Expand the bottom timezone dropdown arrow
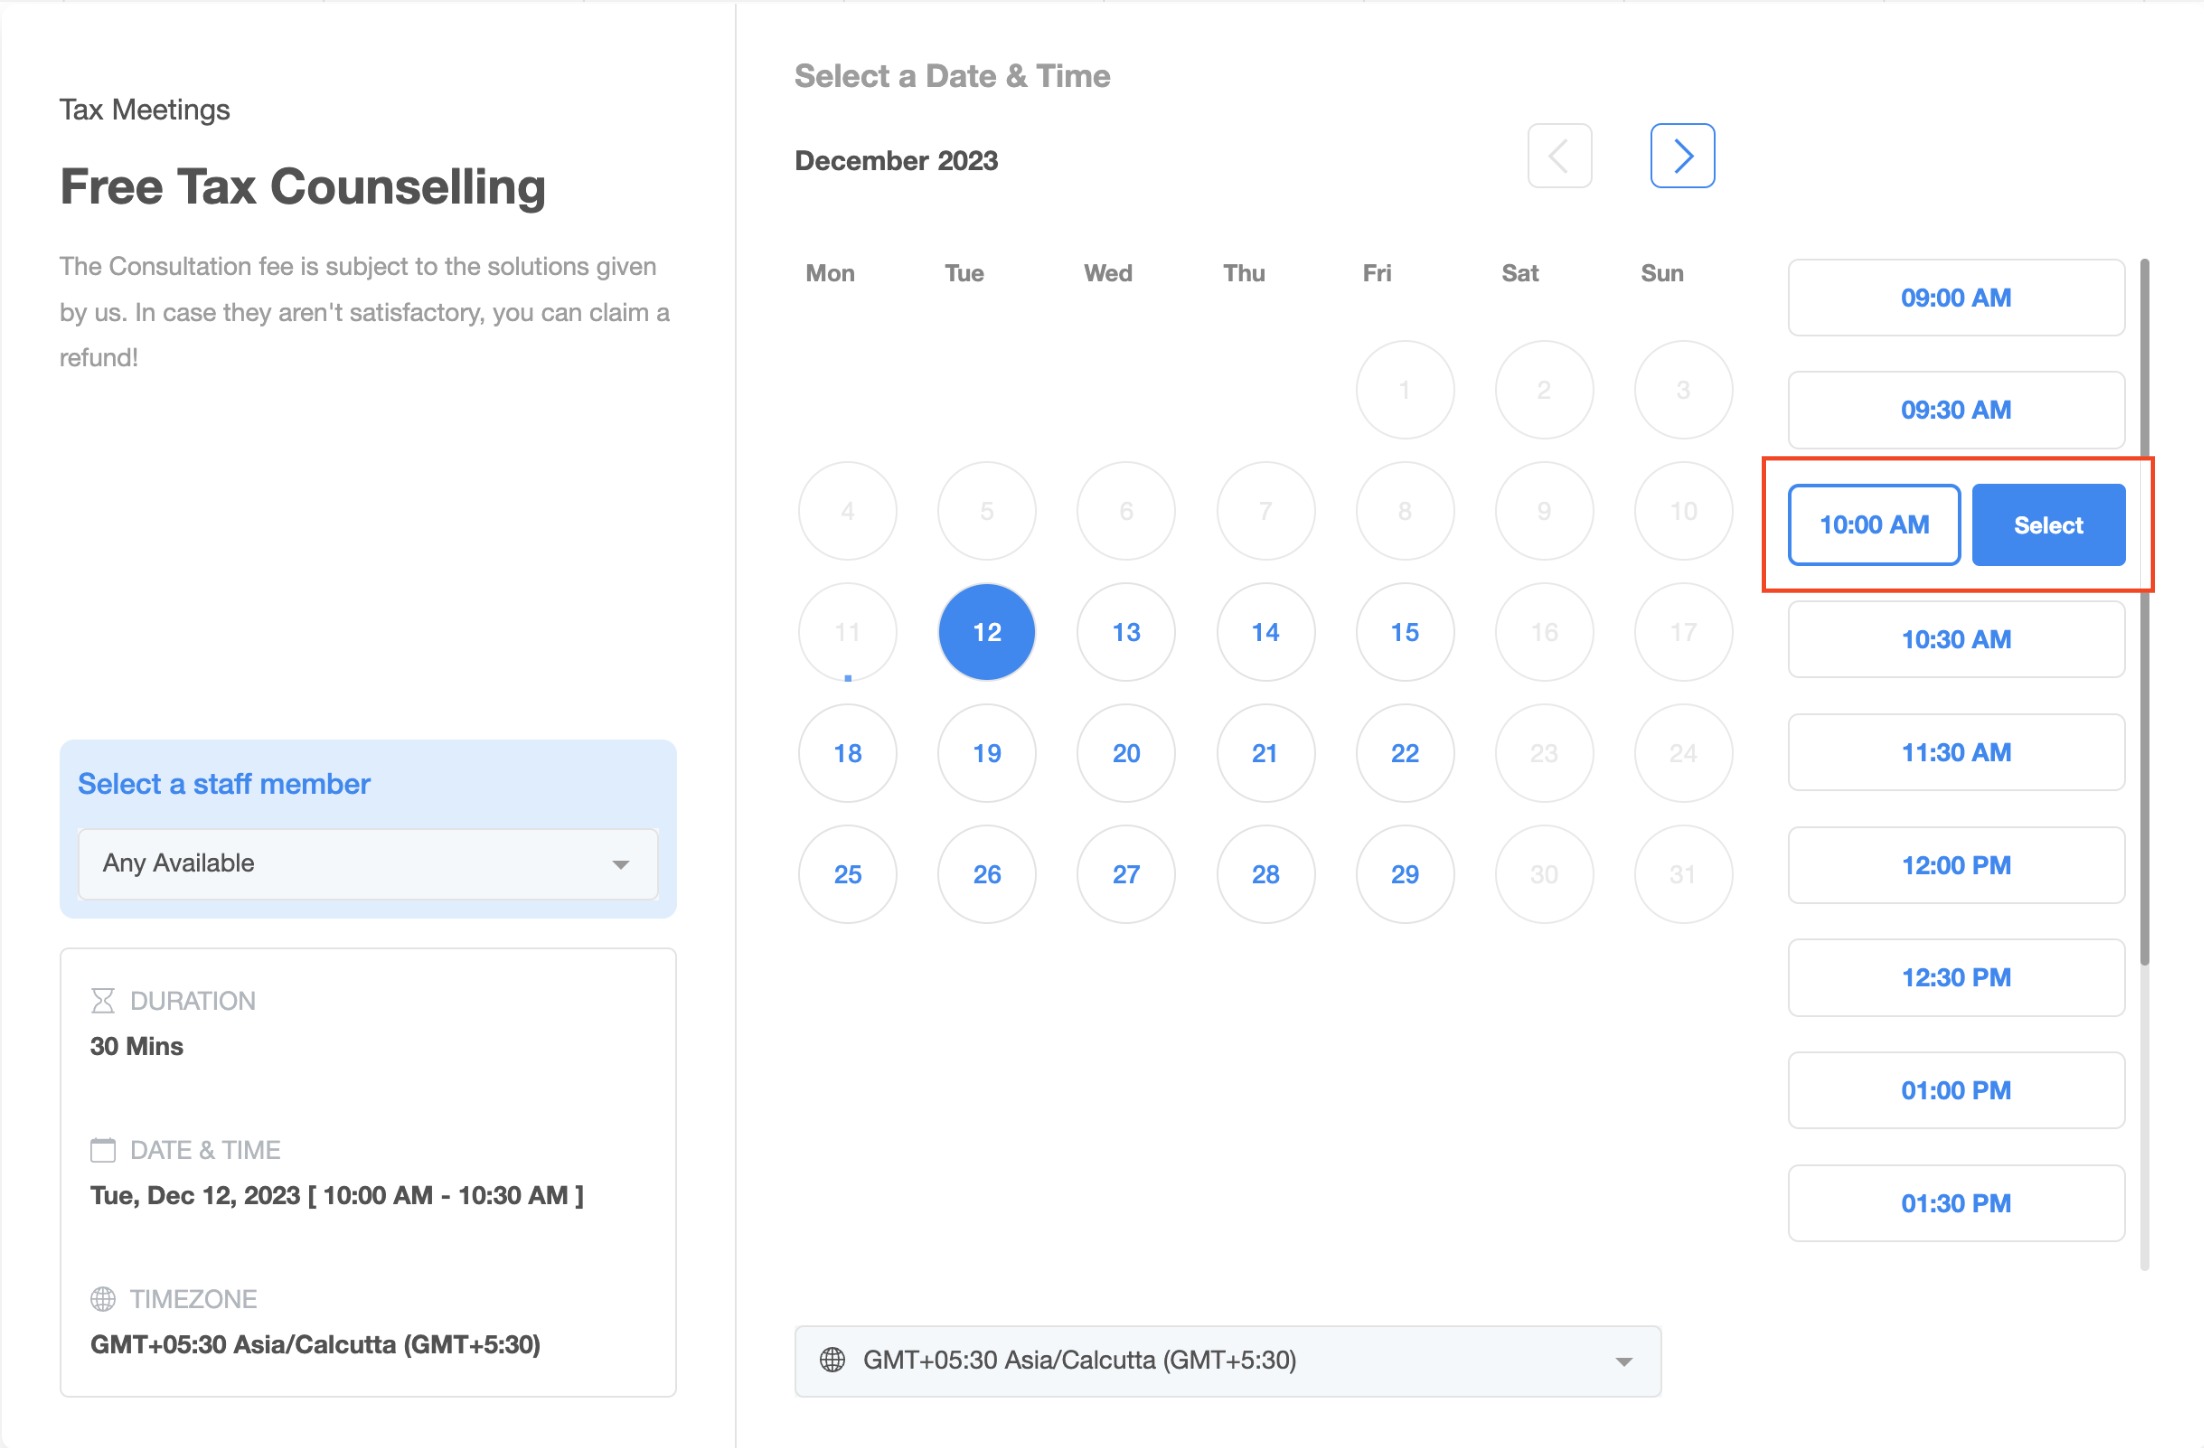Viewport: 2204px width, 1448px height. coord(1624,1361)
